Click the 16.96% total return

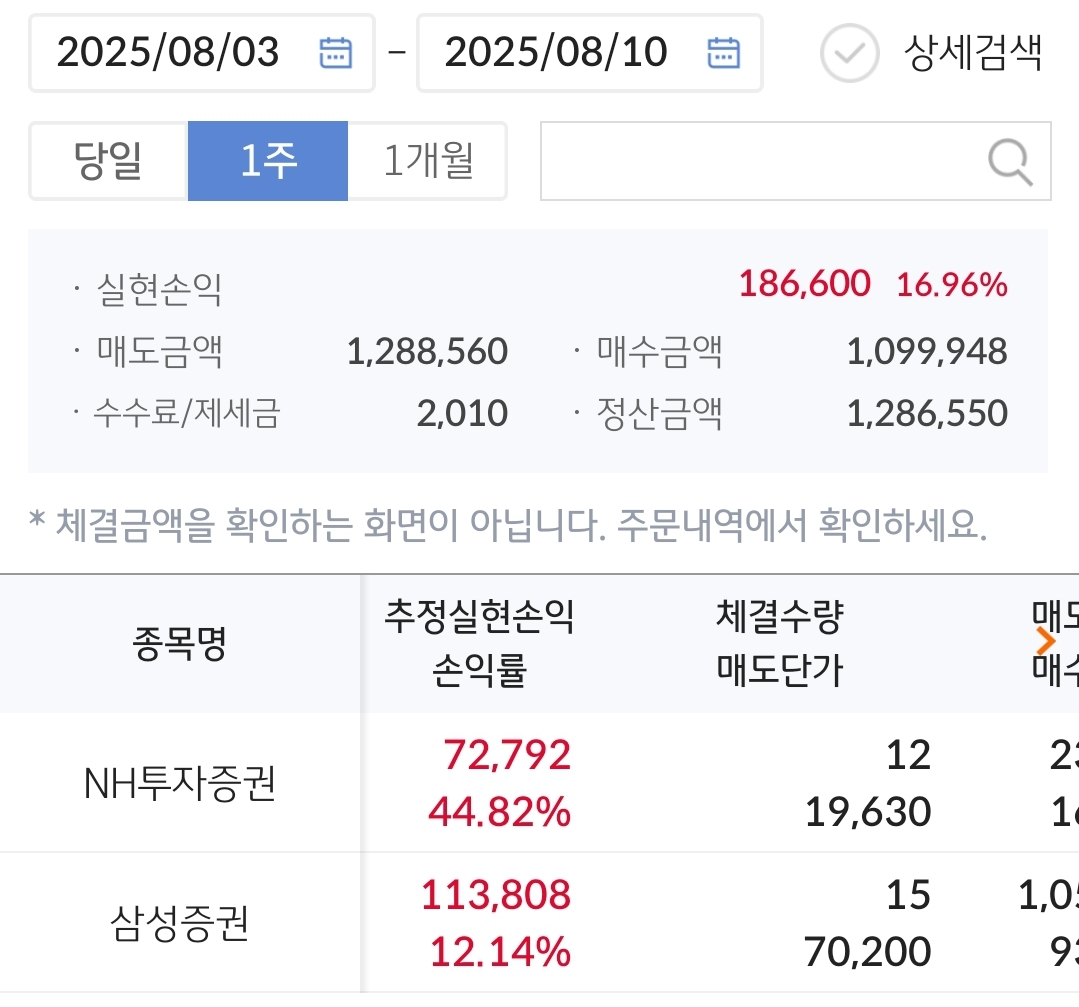pyautogui.click(x=952, y=284)
